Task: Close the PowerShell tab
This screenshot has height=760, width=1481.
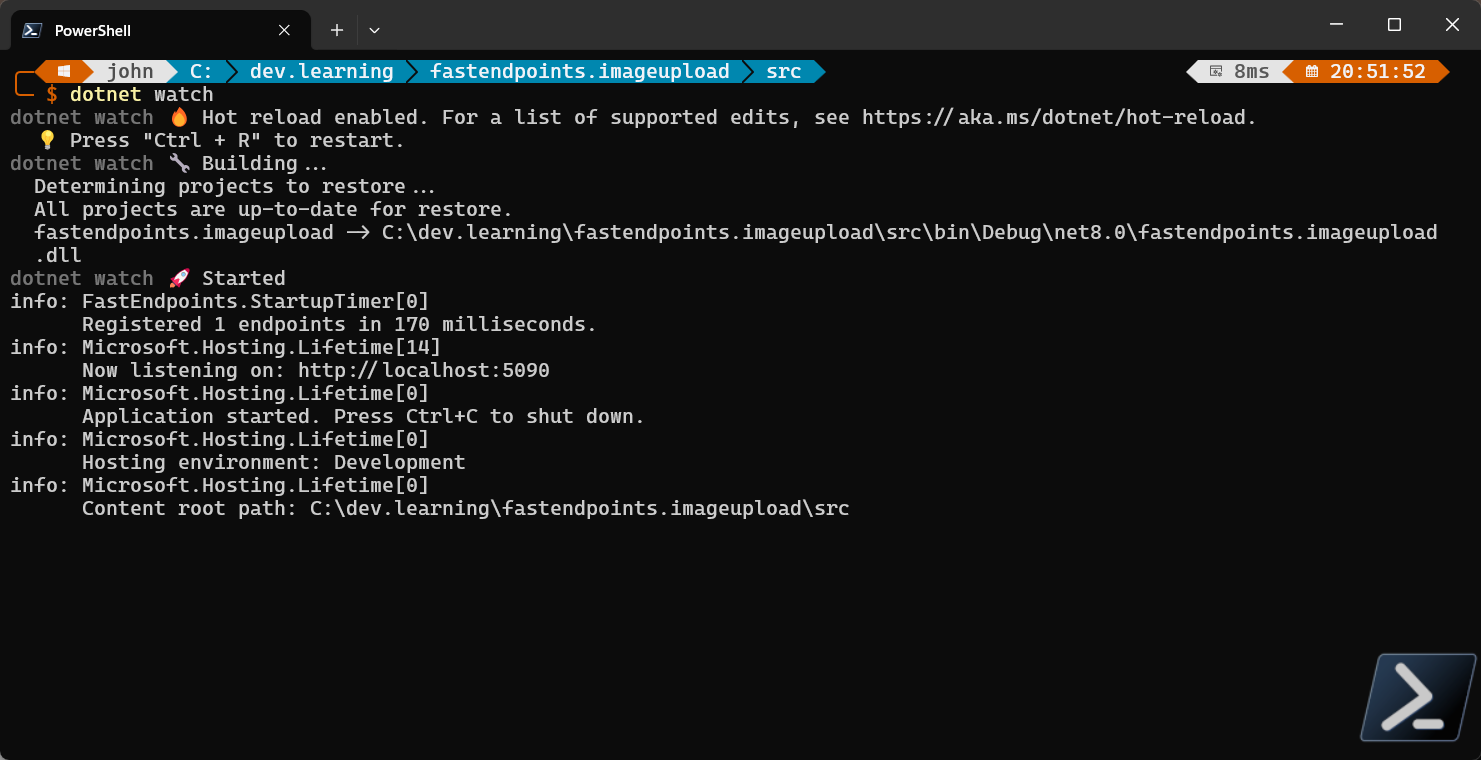Action: [284, 30]
